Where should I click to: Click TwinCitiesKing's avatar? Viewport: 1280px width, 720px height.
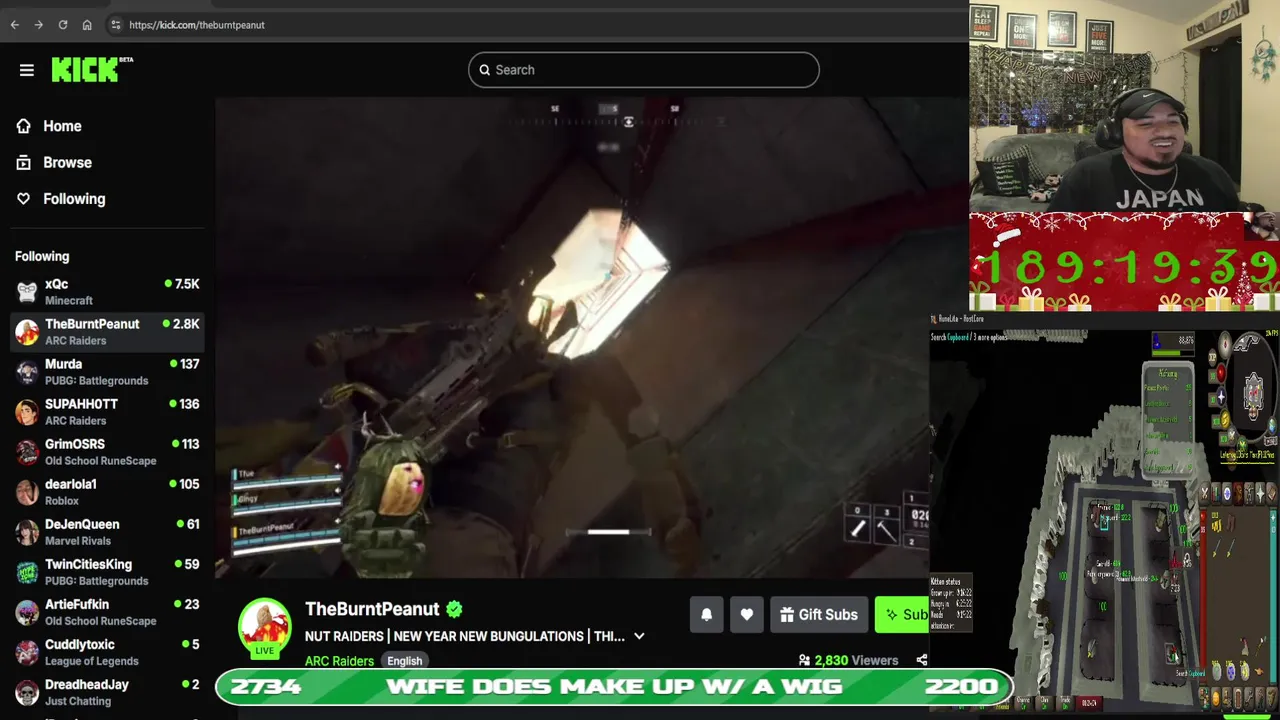[27, 572]
